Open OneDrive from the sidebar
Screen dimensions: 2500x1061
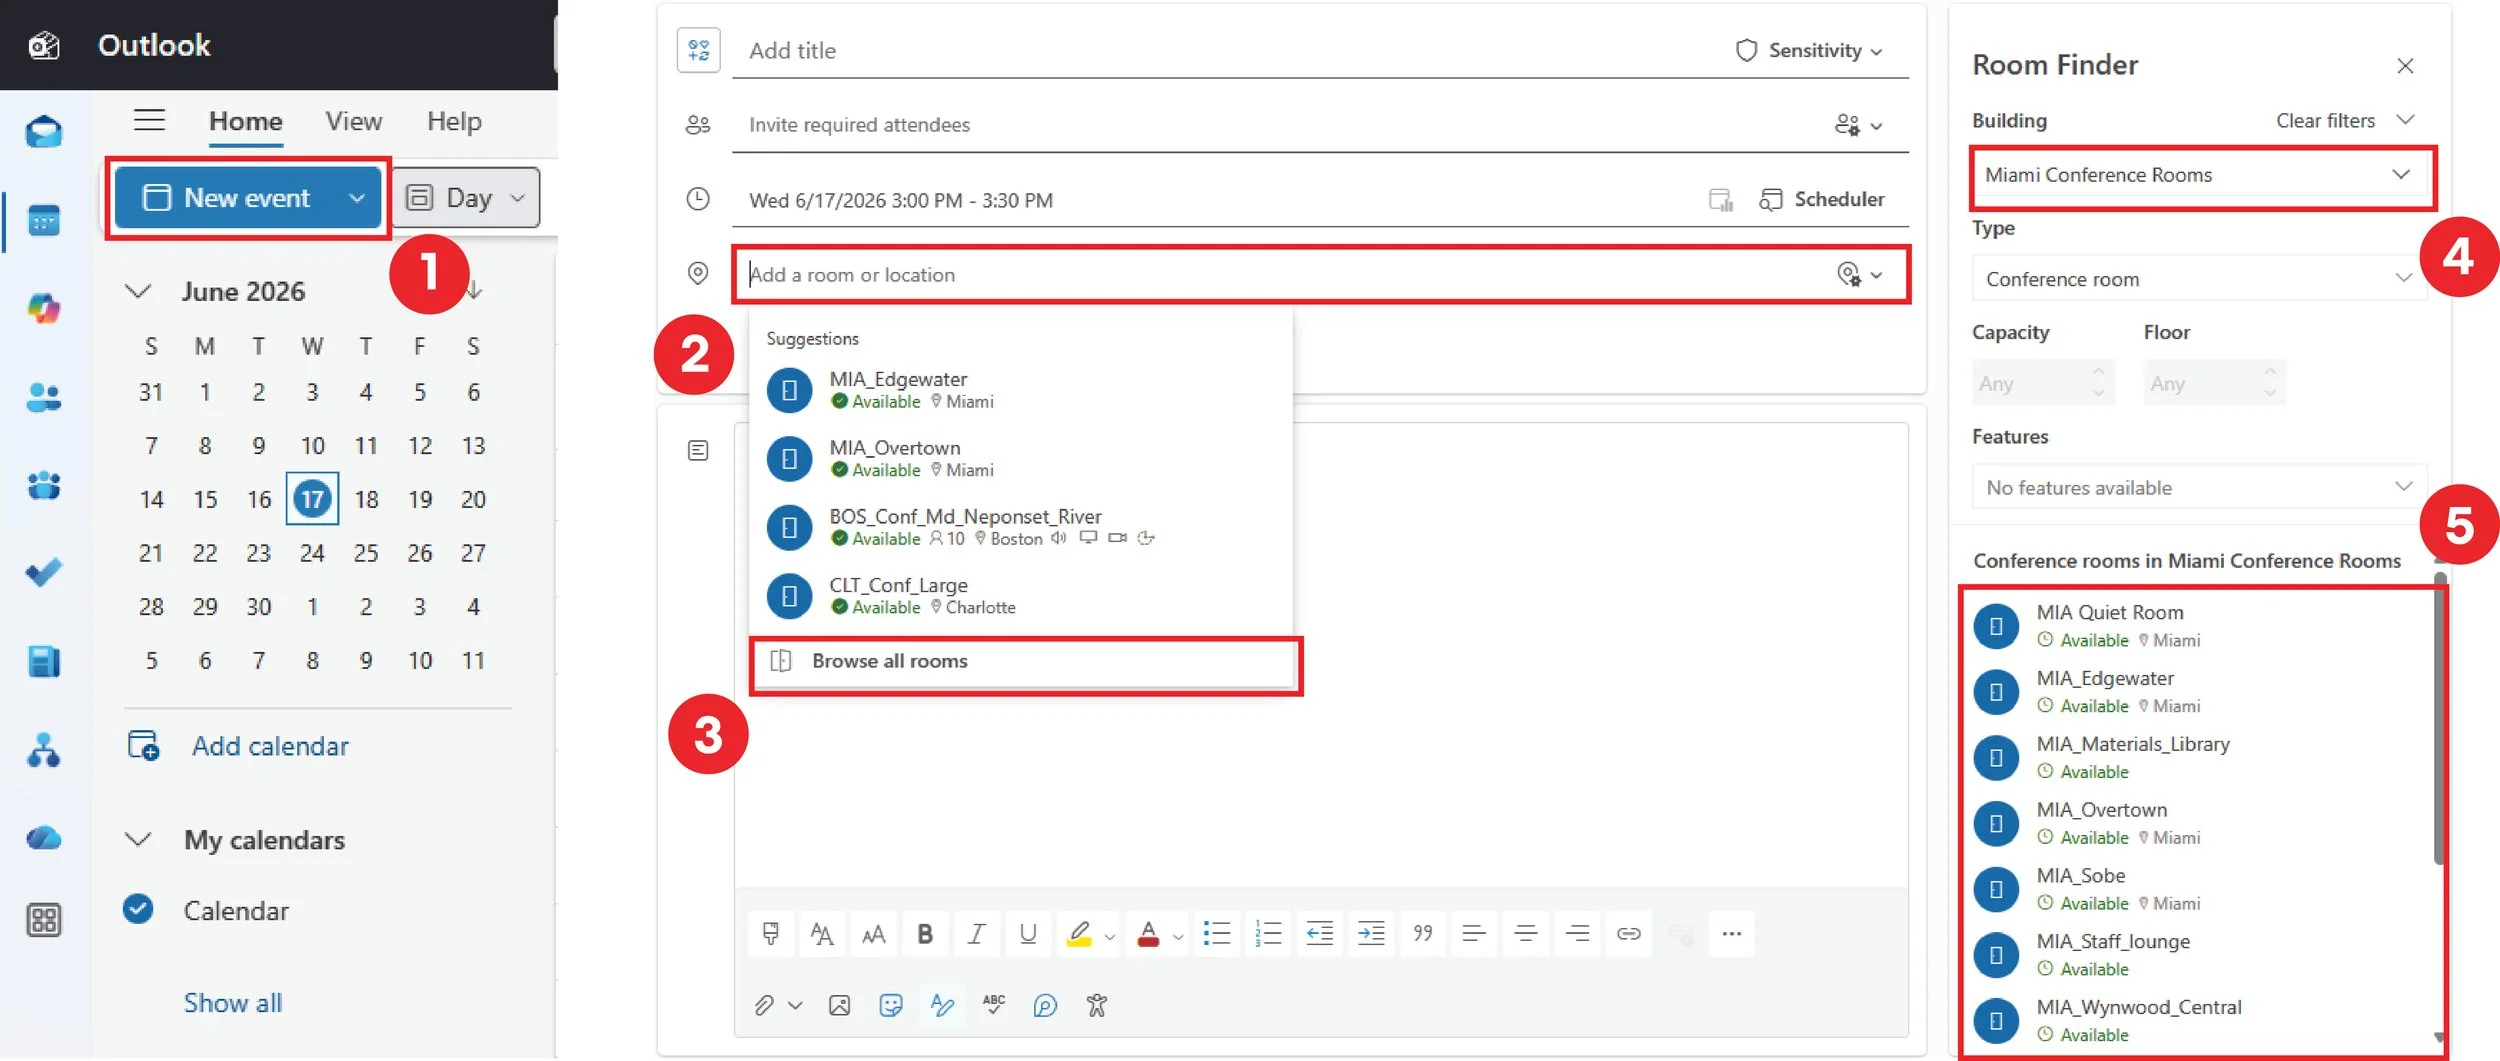[44, 837]
